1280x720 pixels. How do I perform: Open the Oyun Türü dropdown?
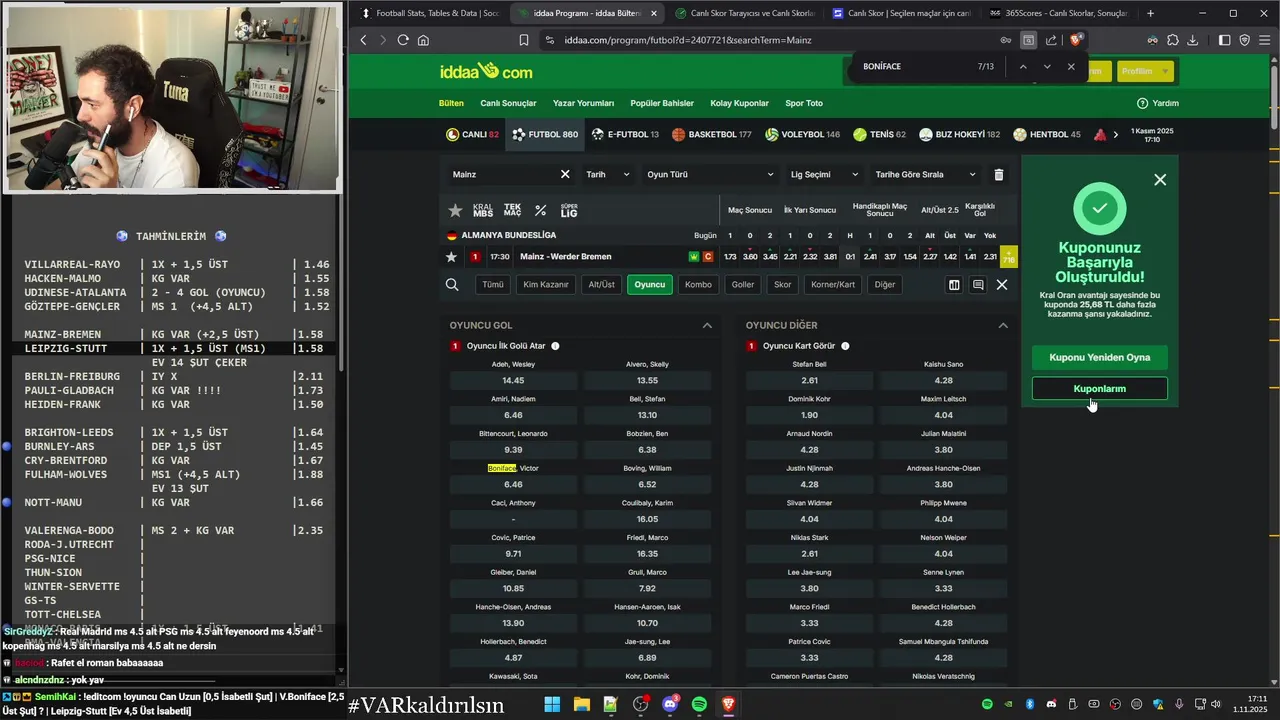coord(709,174)
